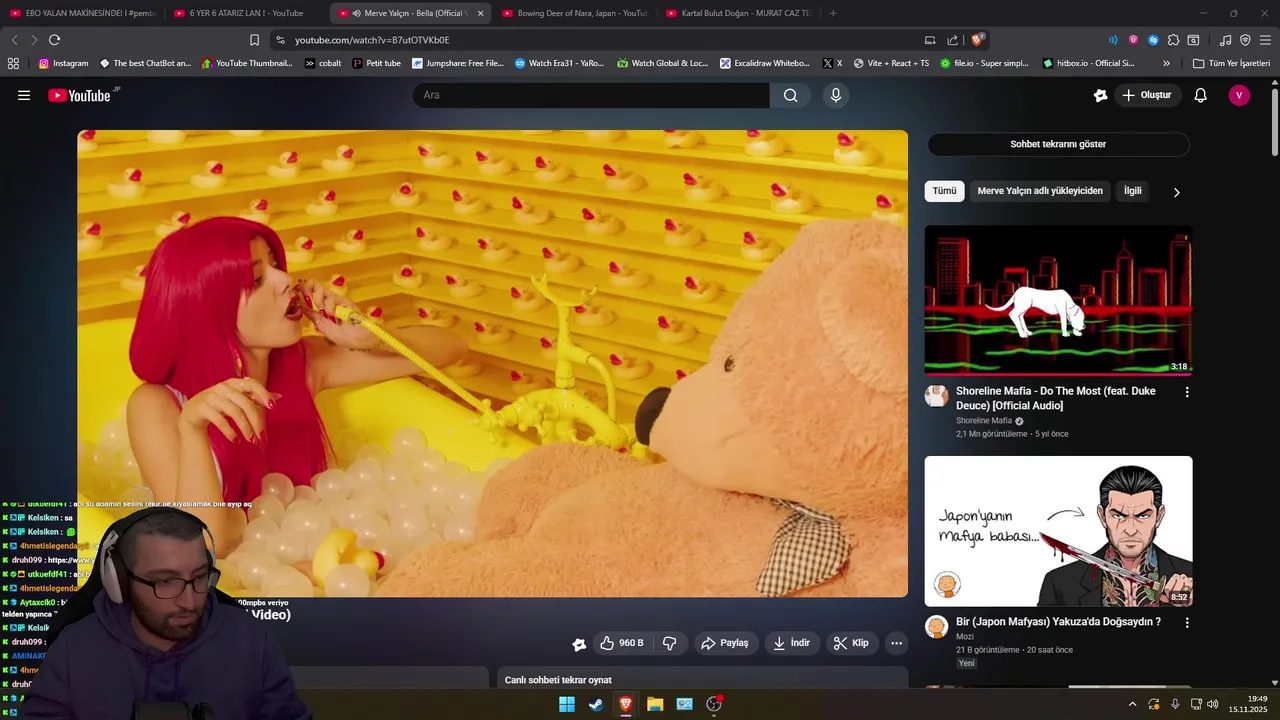Open the hitbox.io bookmark
This screenshot has width=1280, height=720.
click(x=1088, y=63)
